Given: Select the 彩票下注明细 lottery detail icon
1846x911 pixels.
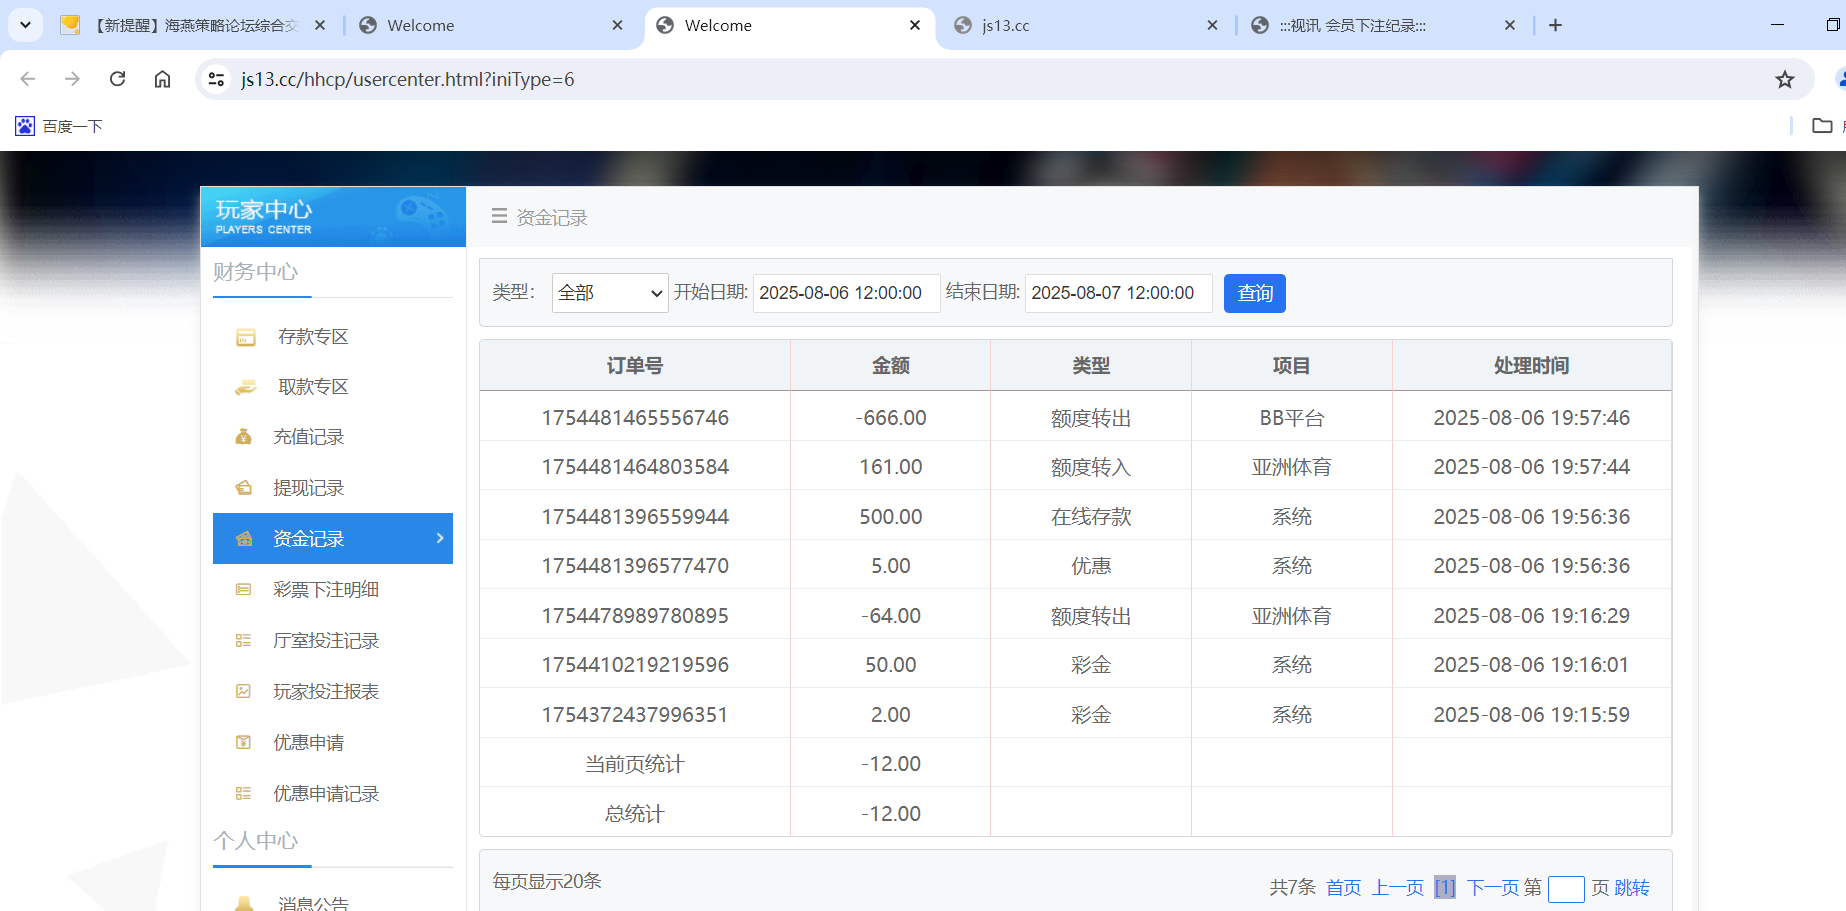Looking at the screenshot, I should [x=244, y=589].
